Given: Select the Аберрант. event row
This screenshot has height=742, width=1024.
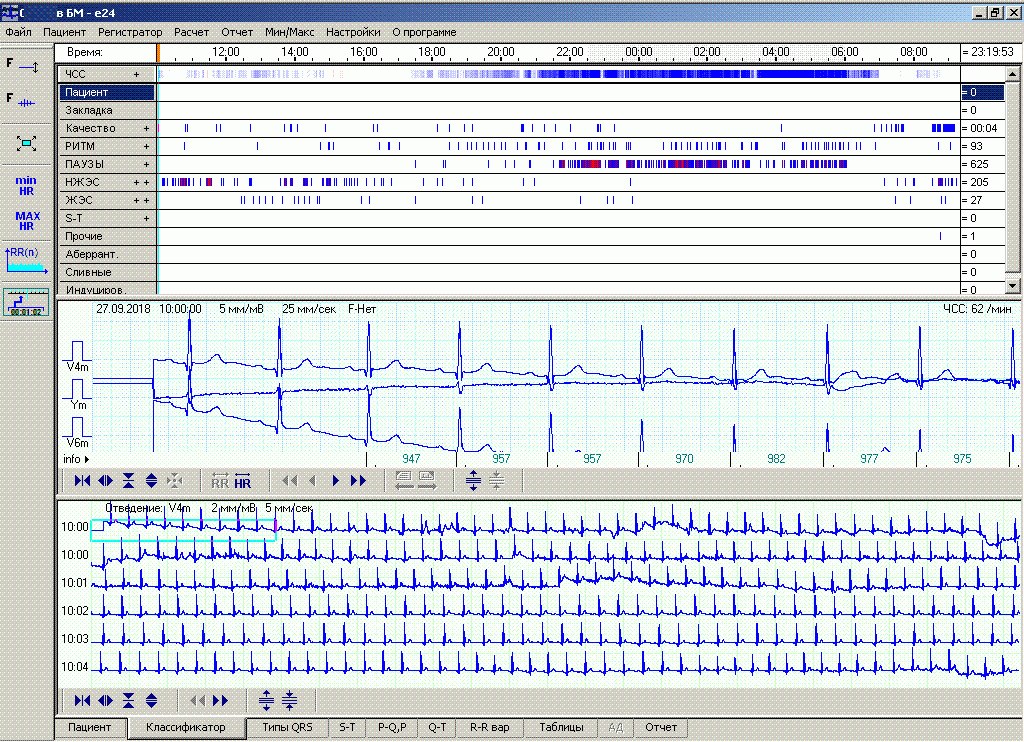Looking at the screenshot, I should coord(107,254).
